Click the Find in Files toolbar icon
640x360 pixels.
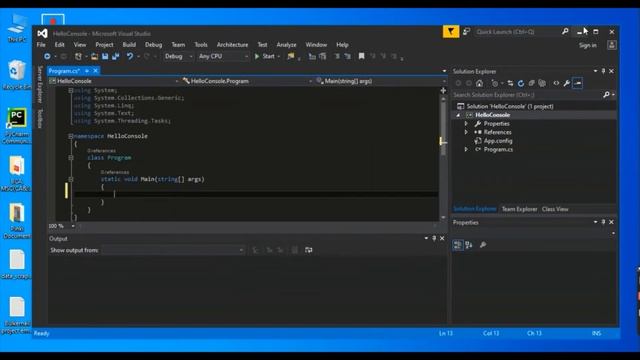291,56
